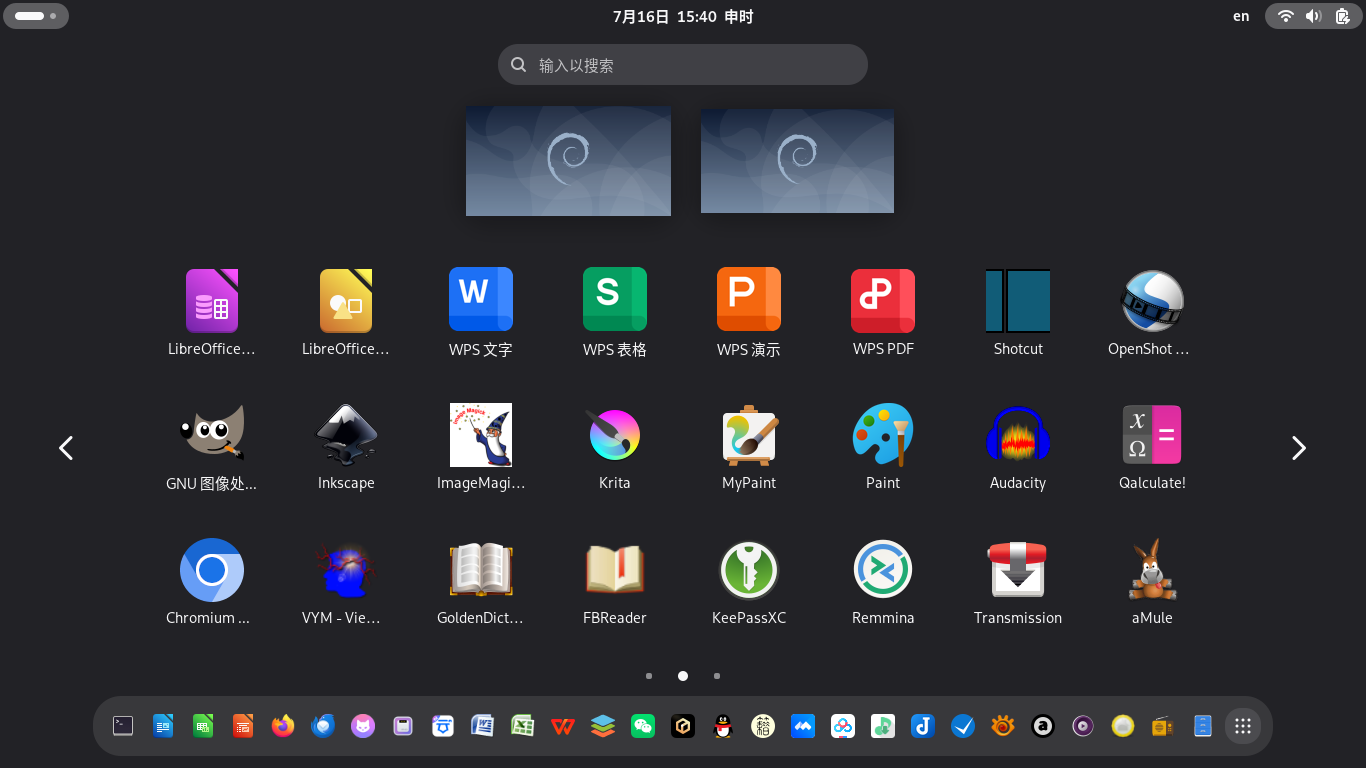Open KeePassXC password manager
The image size is (1366, 768).
point(749,570)
